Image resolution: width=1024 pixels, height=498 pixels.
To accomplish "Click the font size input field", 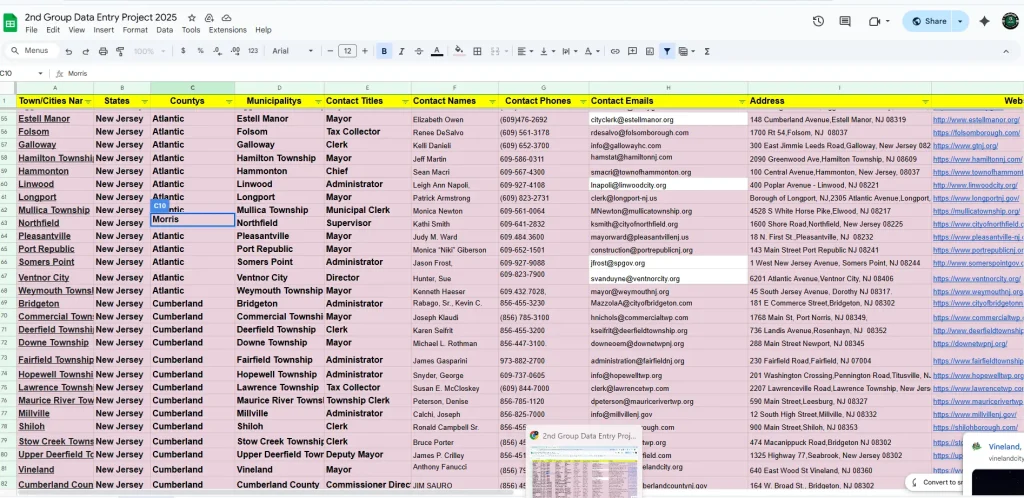I will (x=347, y=51).
